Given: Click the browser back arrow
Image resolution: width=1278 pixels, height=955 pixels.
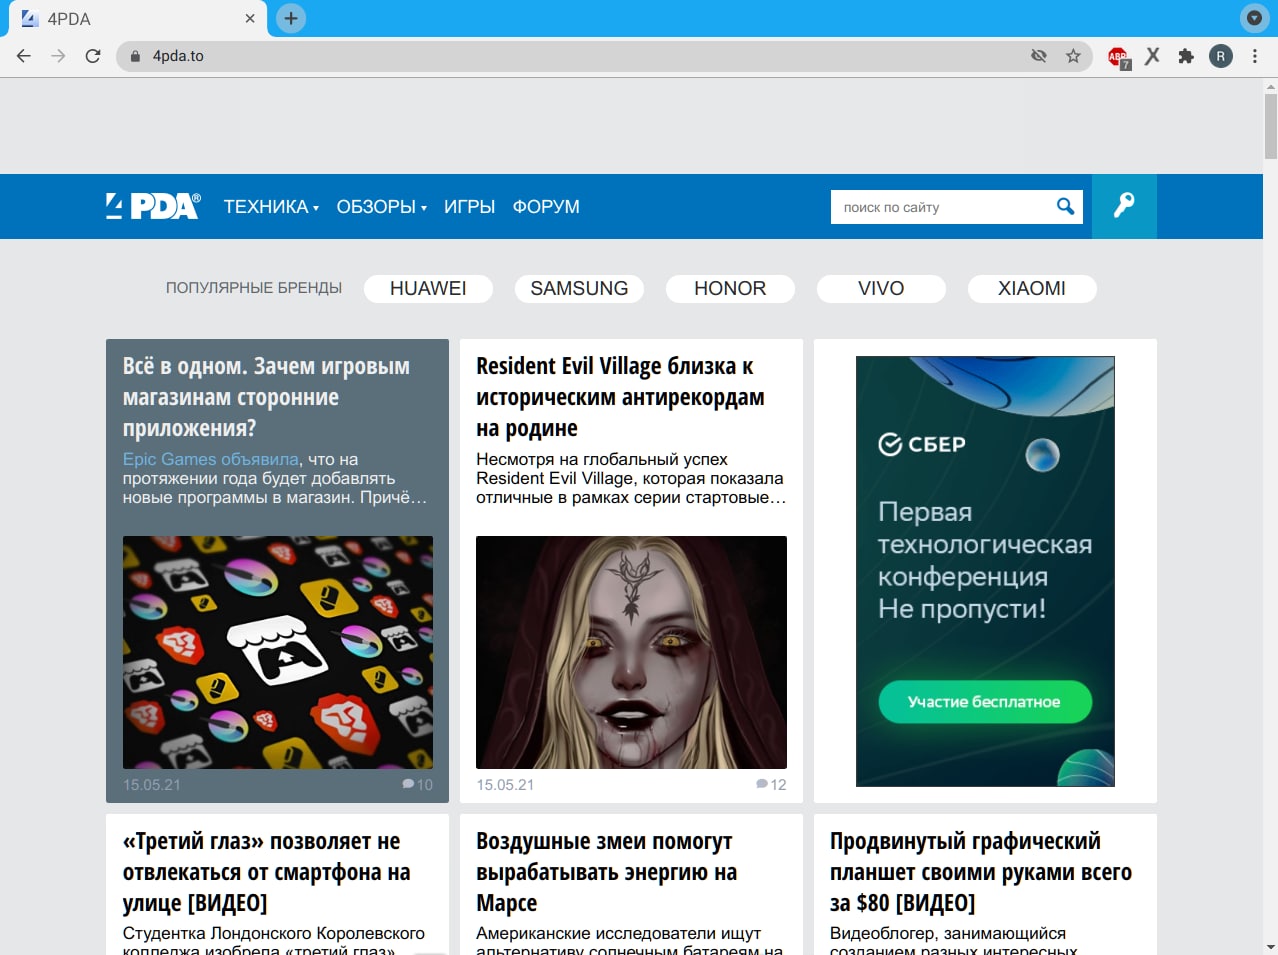Looking at the screenshot, I should 24,56.
